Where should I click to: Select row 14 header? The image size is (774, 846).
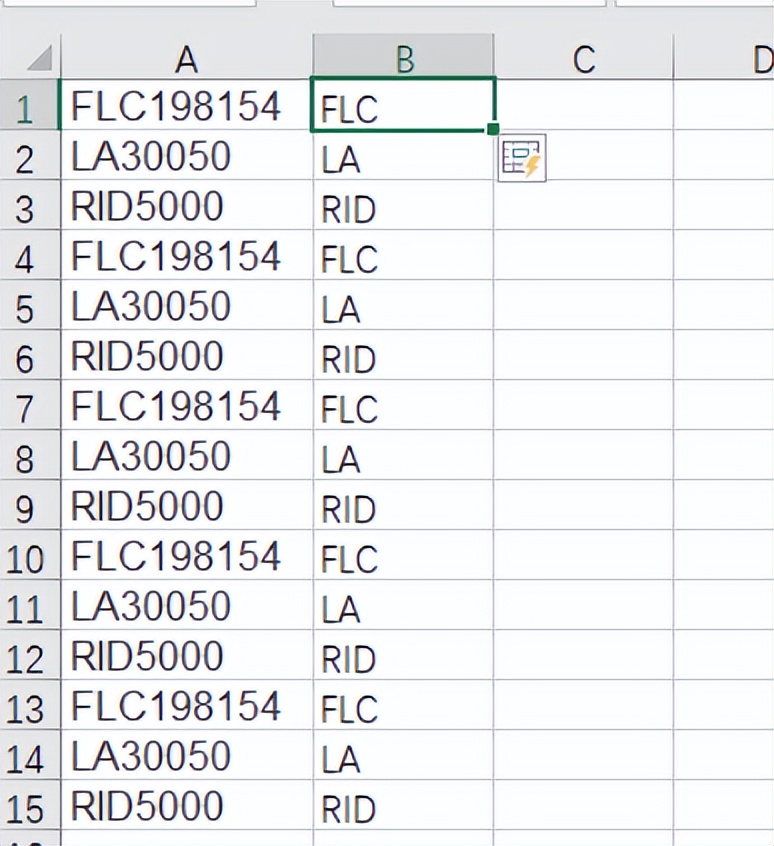click(x=30, y=755)
